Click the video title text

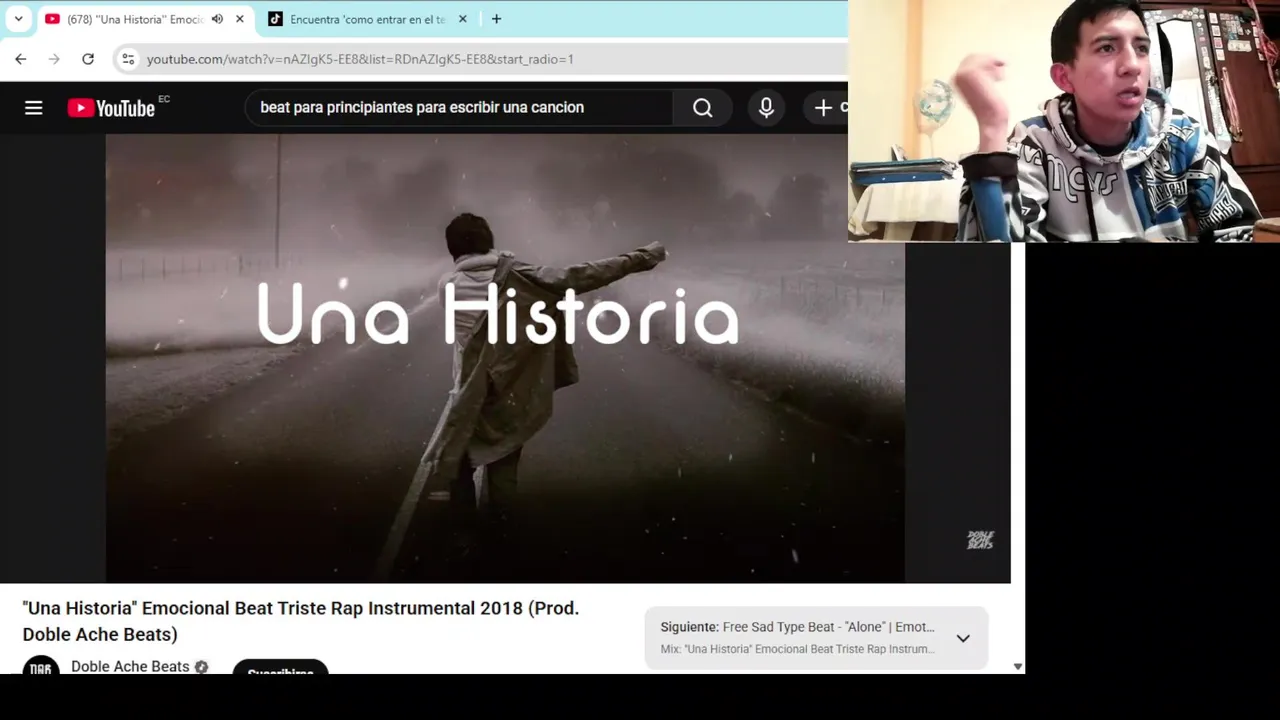pos(301,621)
